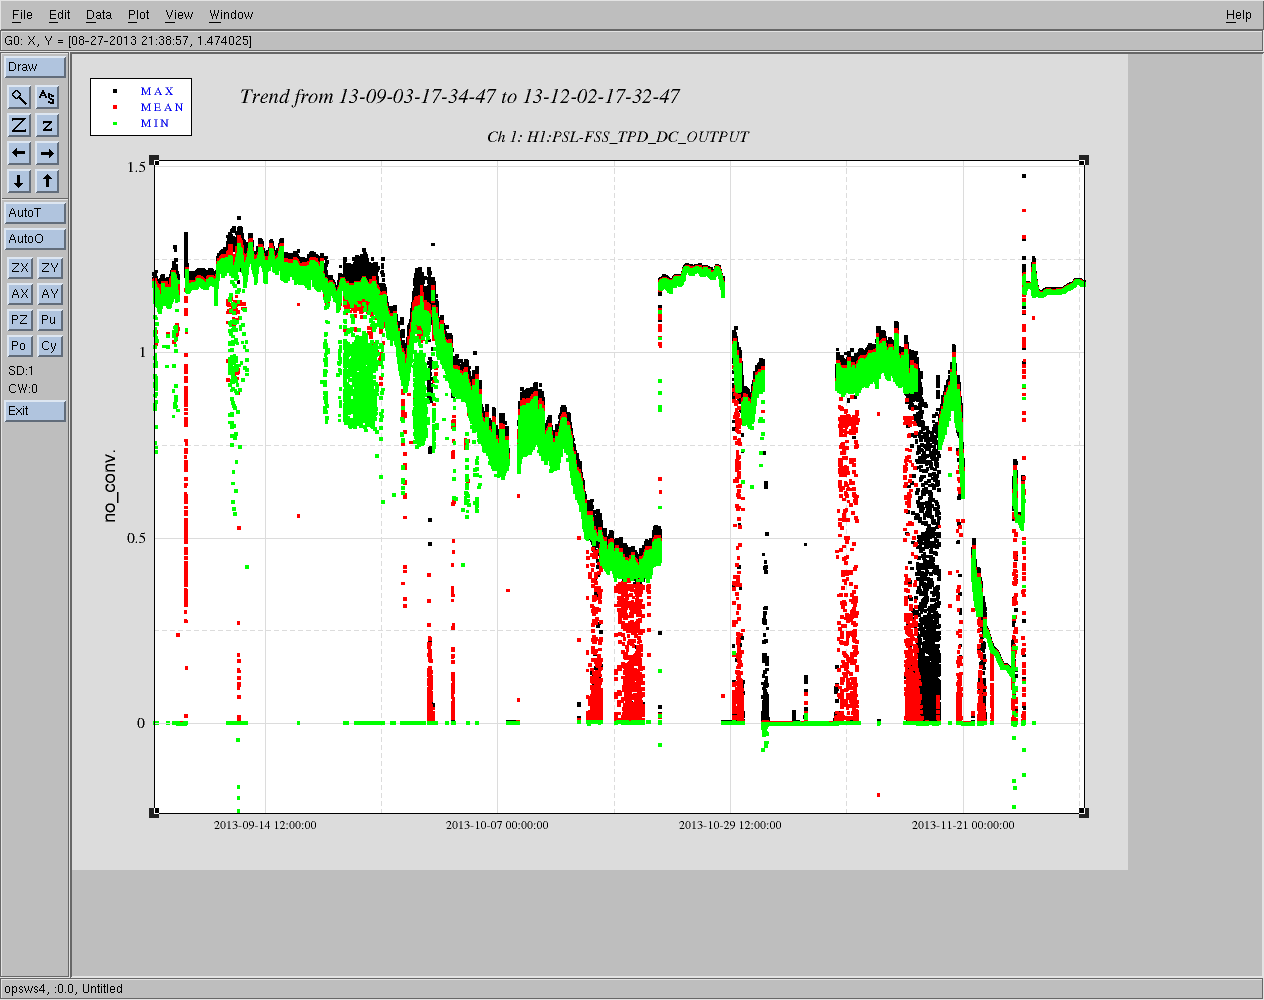Click x-axis tick label '2013-11-21 00:00:00'

(963, 825)
